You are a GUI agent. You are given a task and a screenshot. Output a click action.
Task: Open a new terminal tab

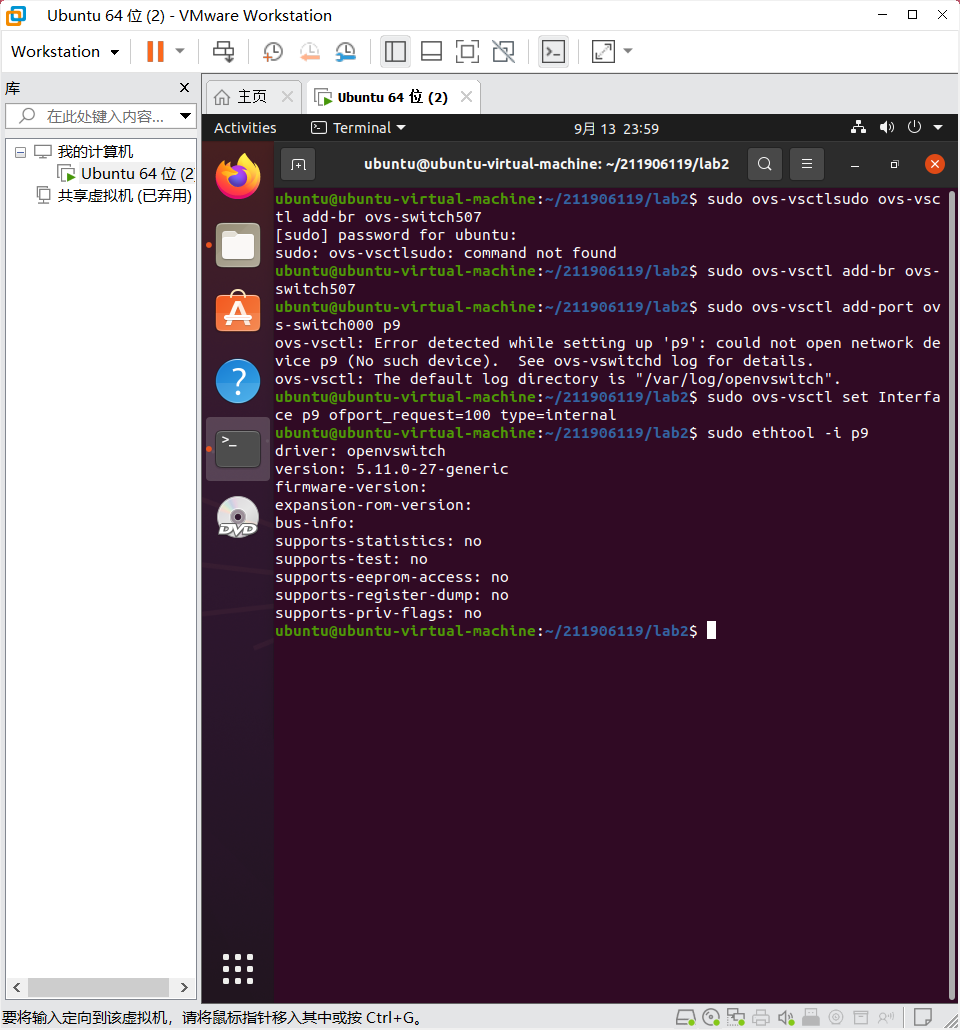click(x=298, y=164)
